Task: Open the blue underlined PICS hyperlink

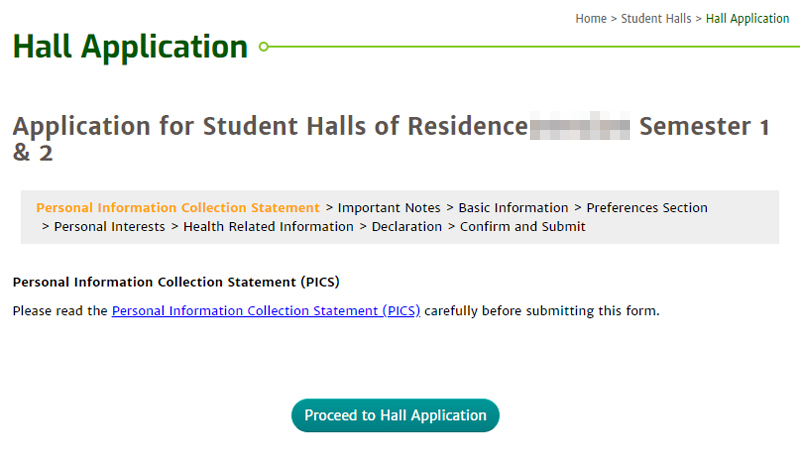Action: pos(266,311)
